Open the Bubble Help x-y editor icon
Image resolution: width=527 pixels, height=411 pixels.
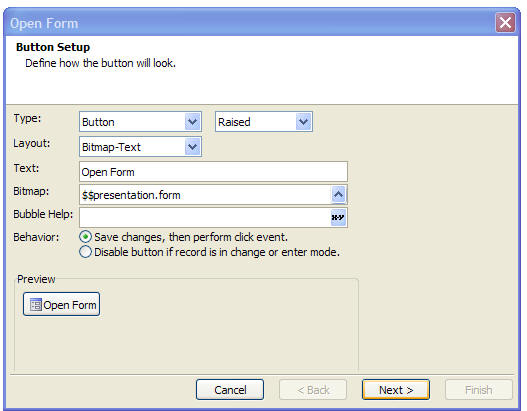338,217
